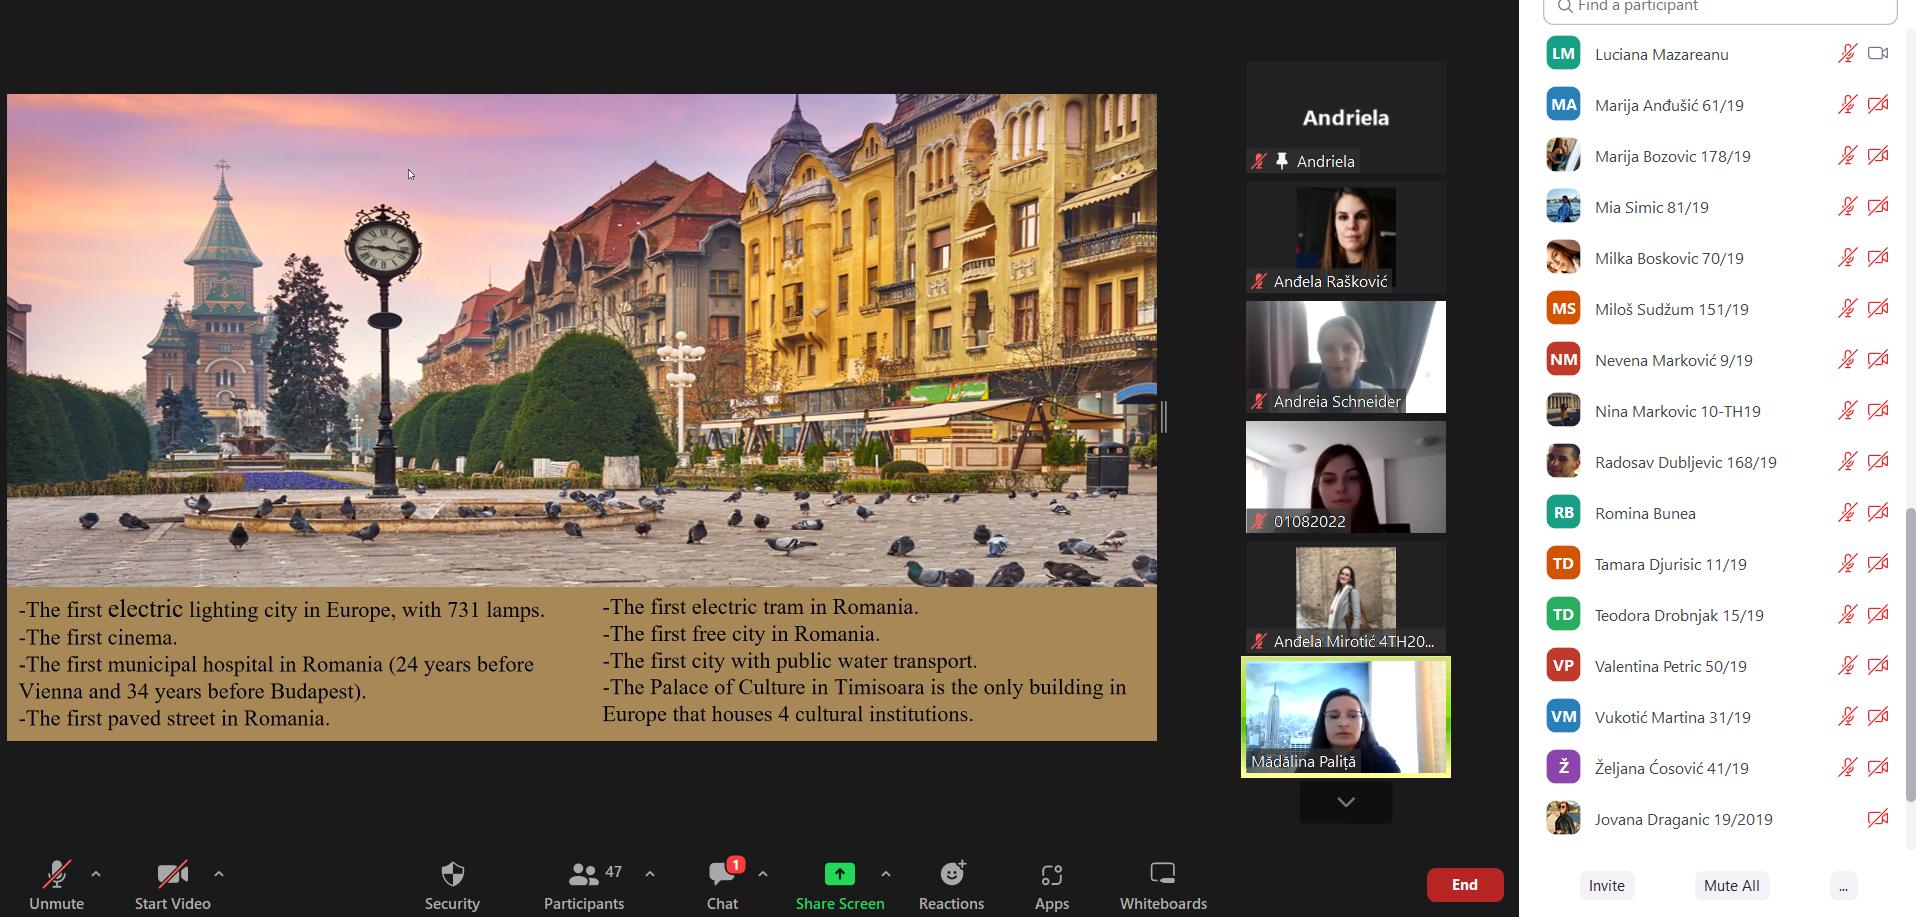1918x917 pixels.
Task: Open the Security shield options
Action: 452,874
